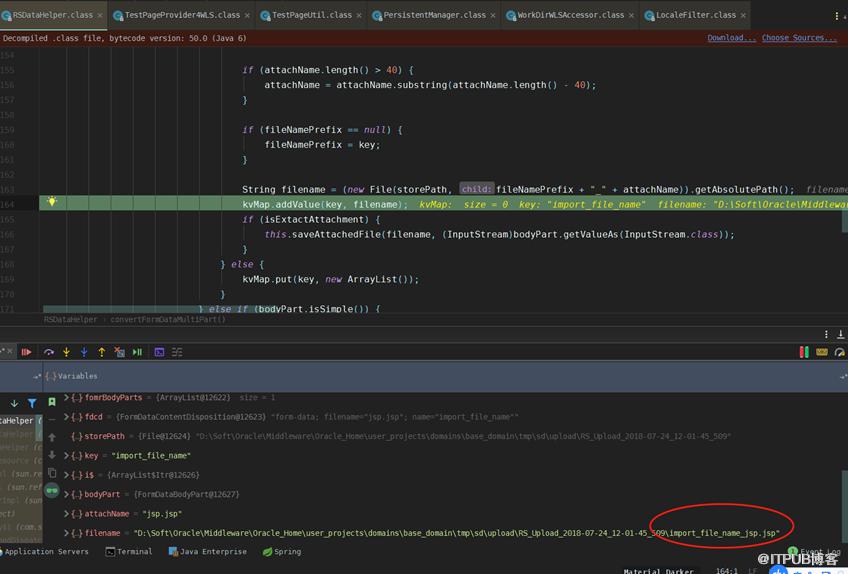Click the Download... sources link
Screen dimensions: 848x574
tap(731, 38)
